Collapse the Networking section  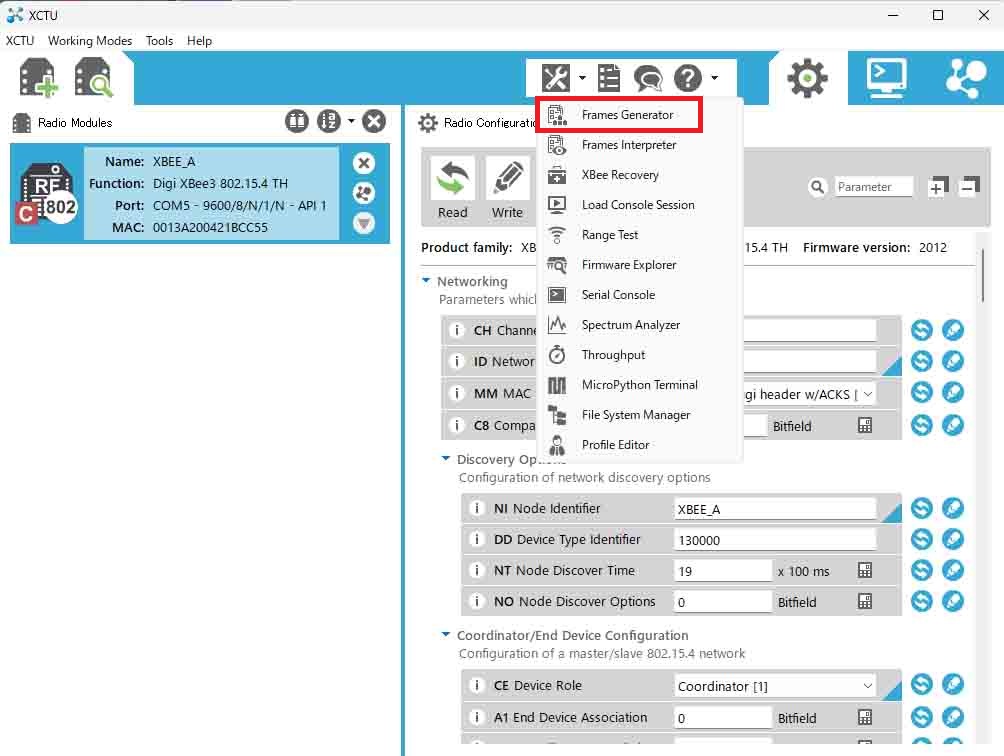coord(426,280)
